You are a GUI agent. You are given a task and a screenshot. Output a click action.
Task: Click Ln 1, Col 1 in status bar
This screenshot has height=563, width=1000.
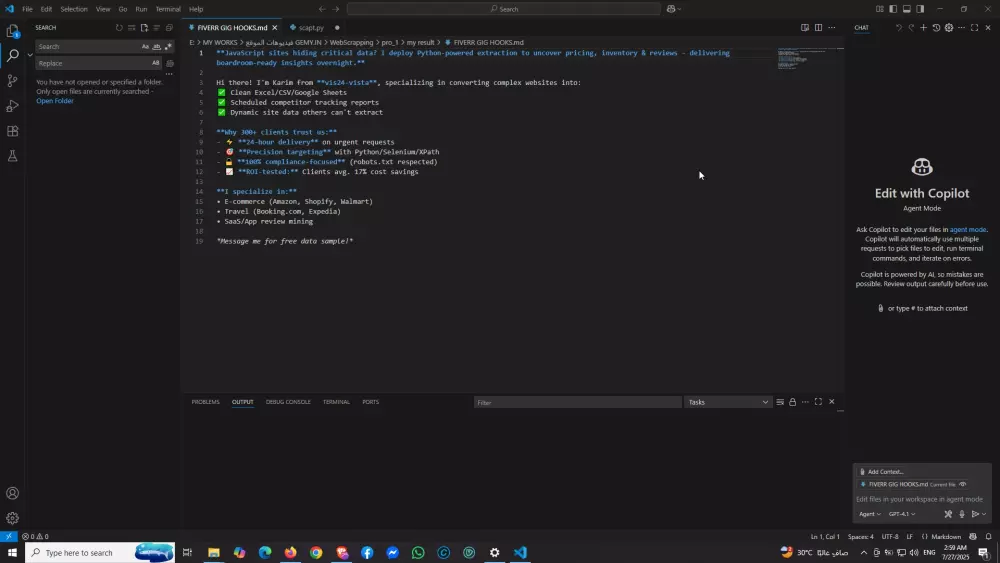click(825, 537)
